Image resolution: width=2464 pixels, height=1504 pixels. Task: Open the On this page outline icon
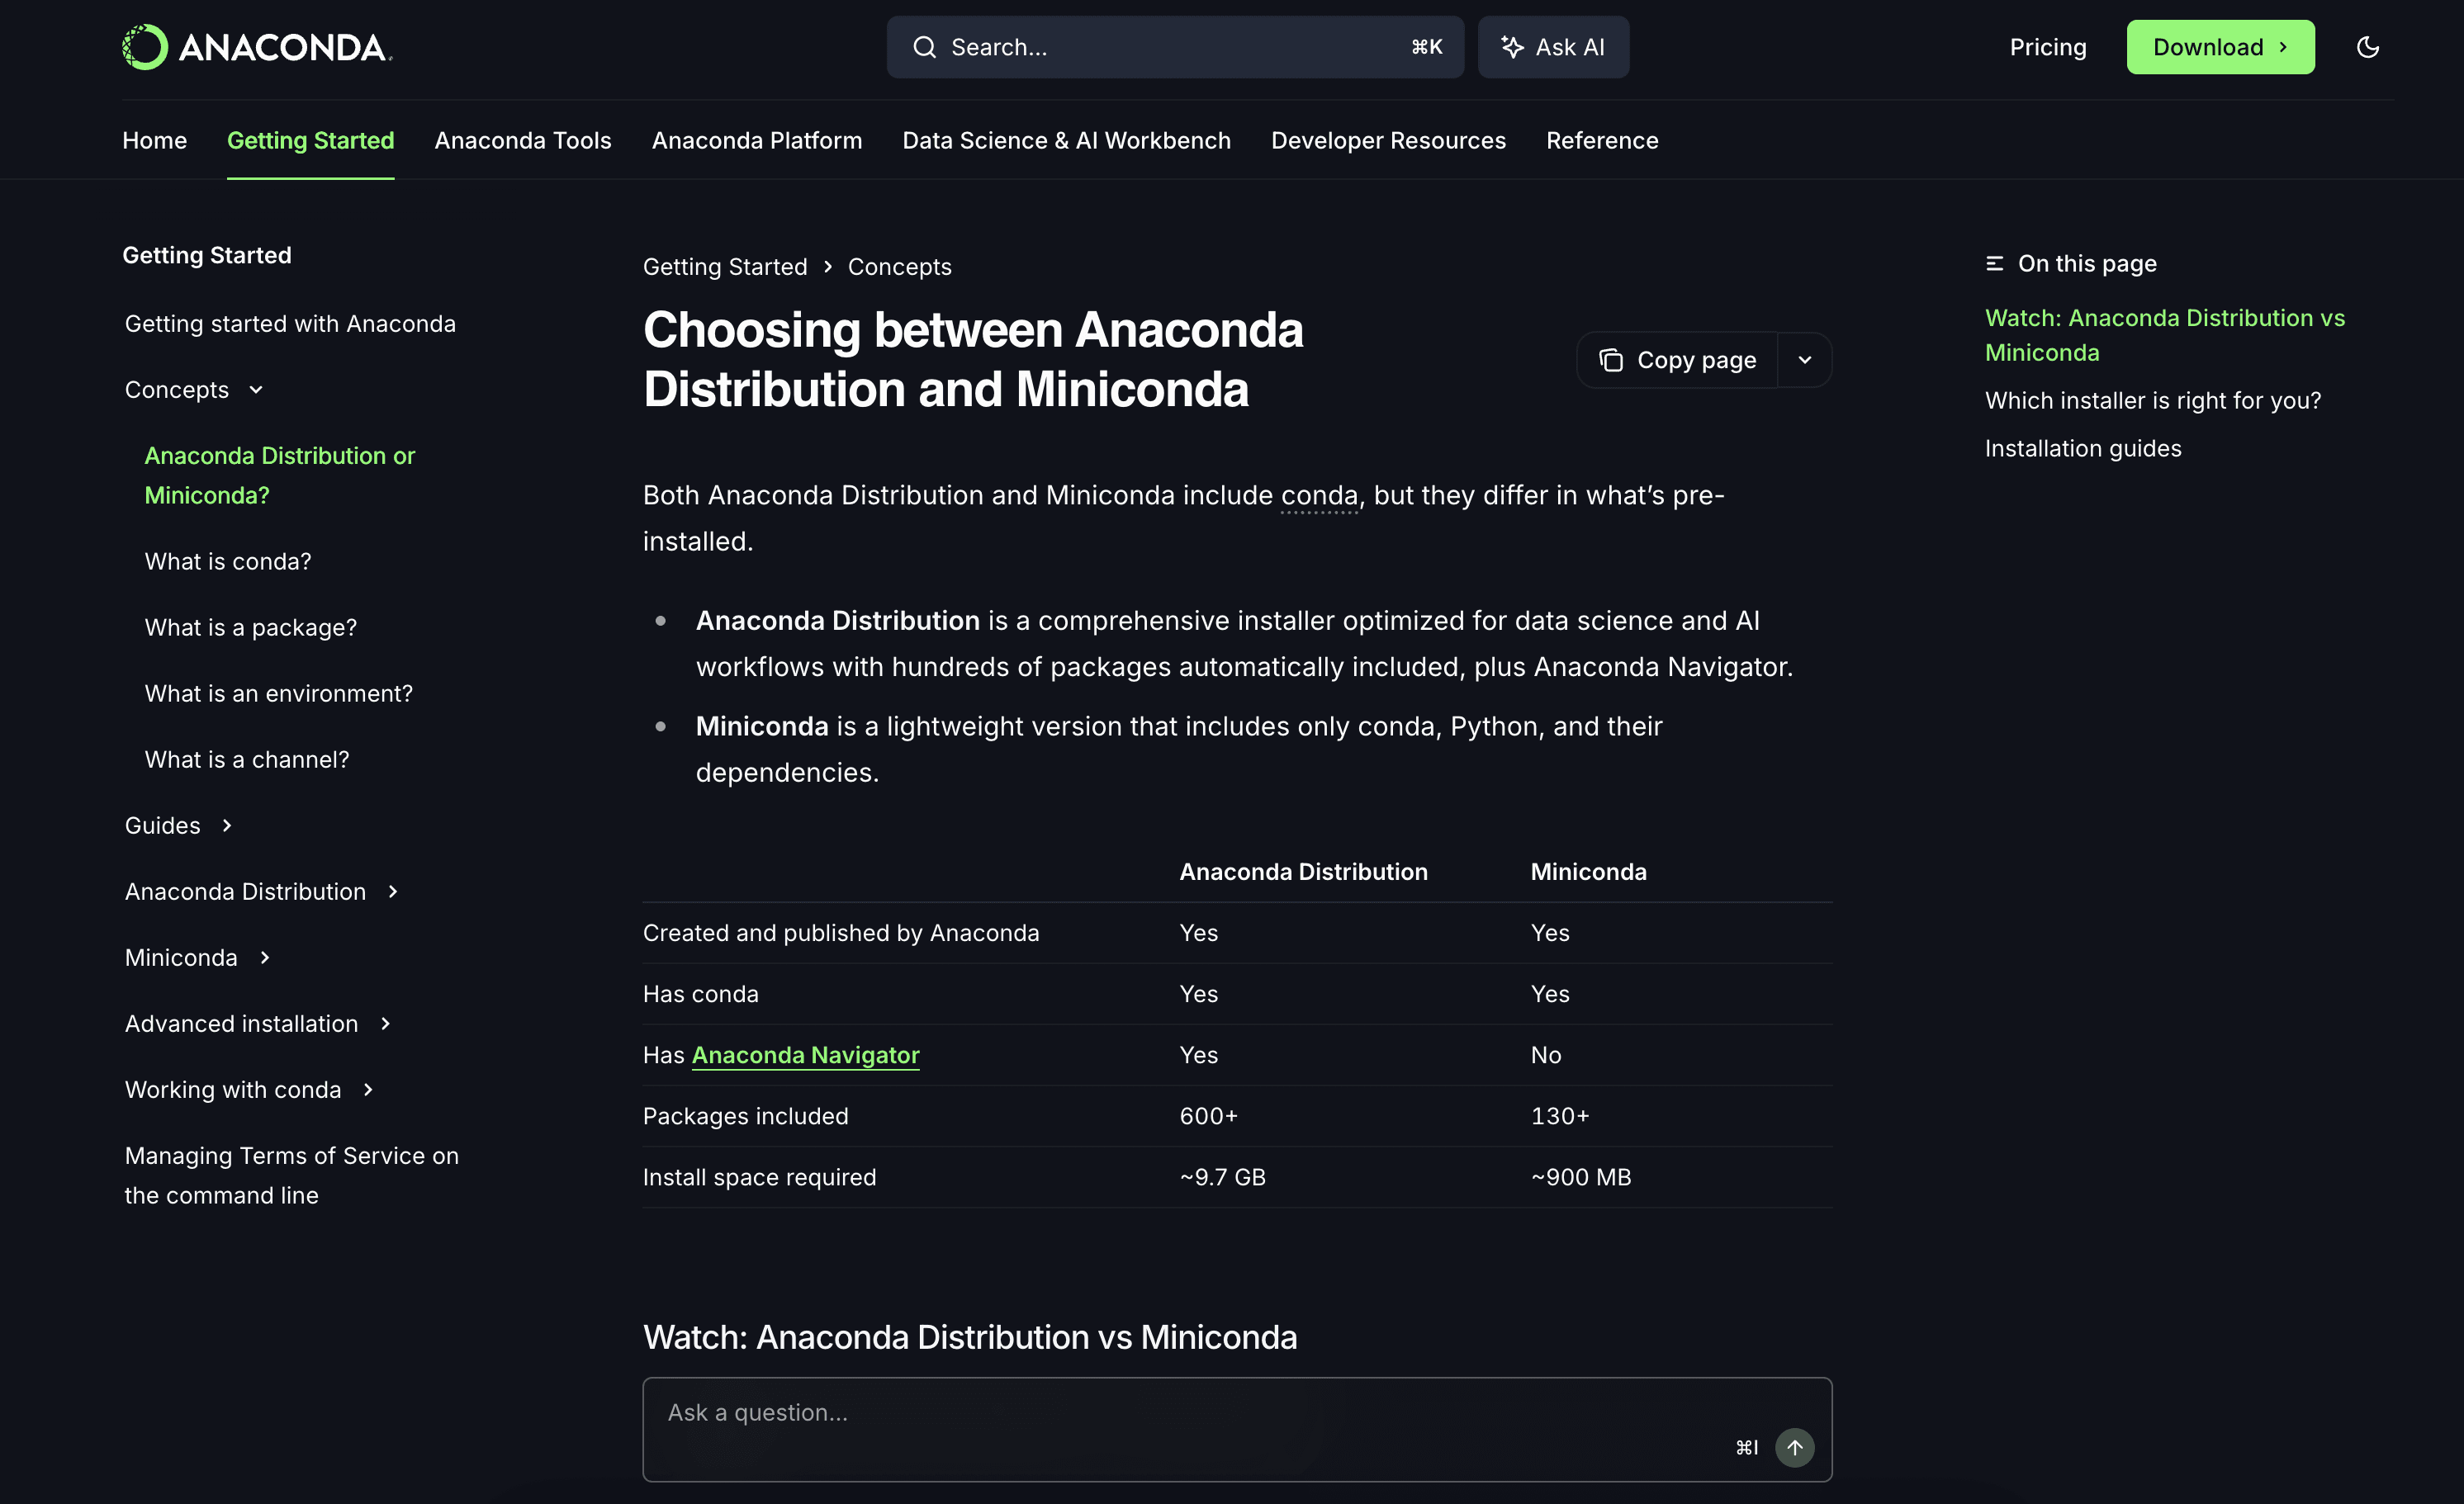tap(1995, 262)
